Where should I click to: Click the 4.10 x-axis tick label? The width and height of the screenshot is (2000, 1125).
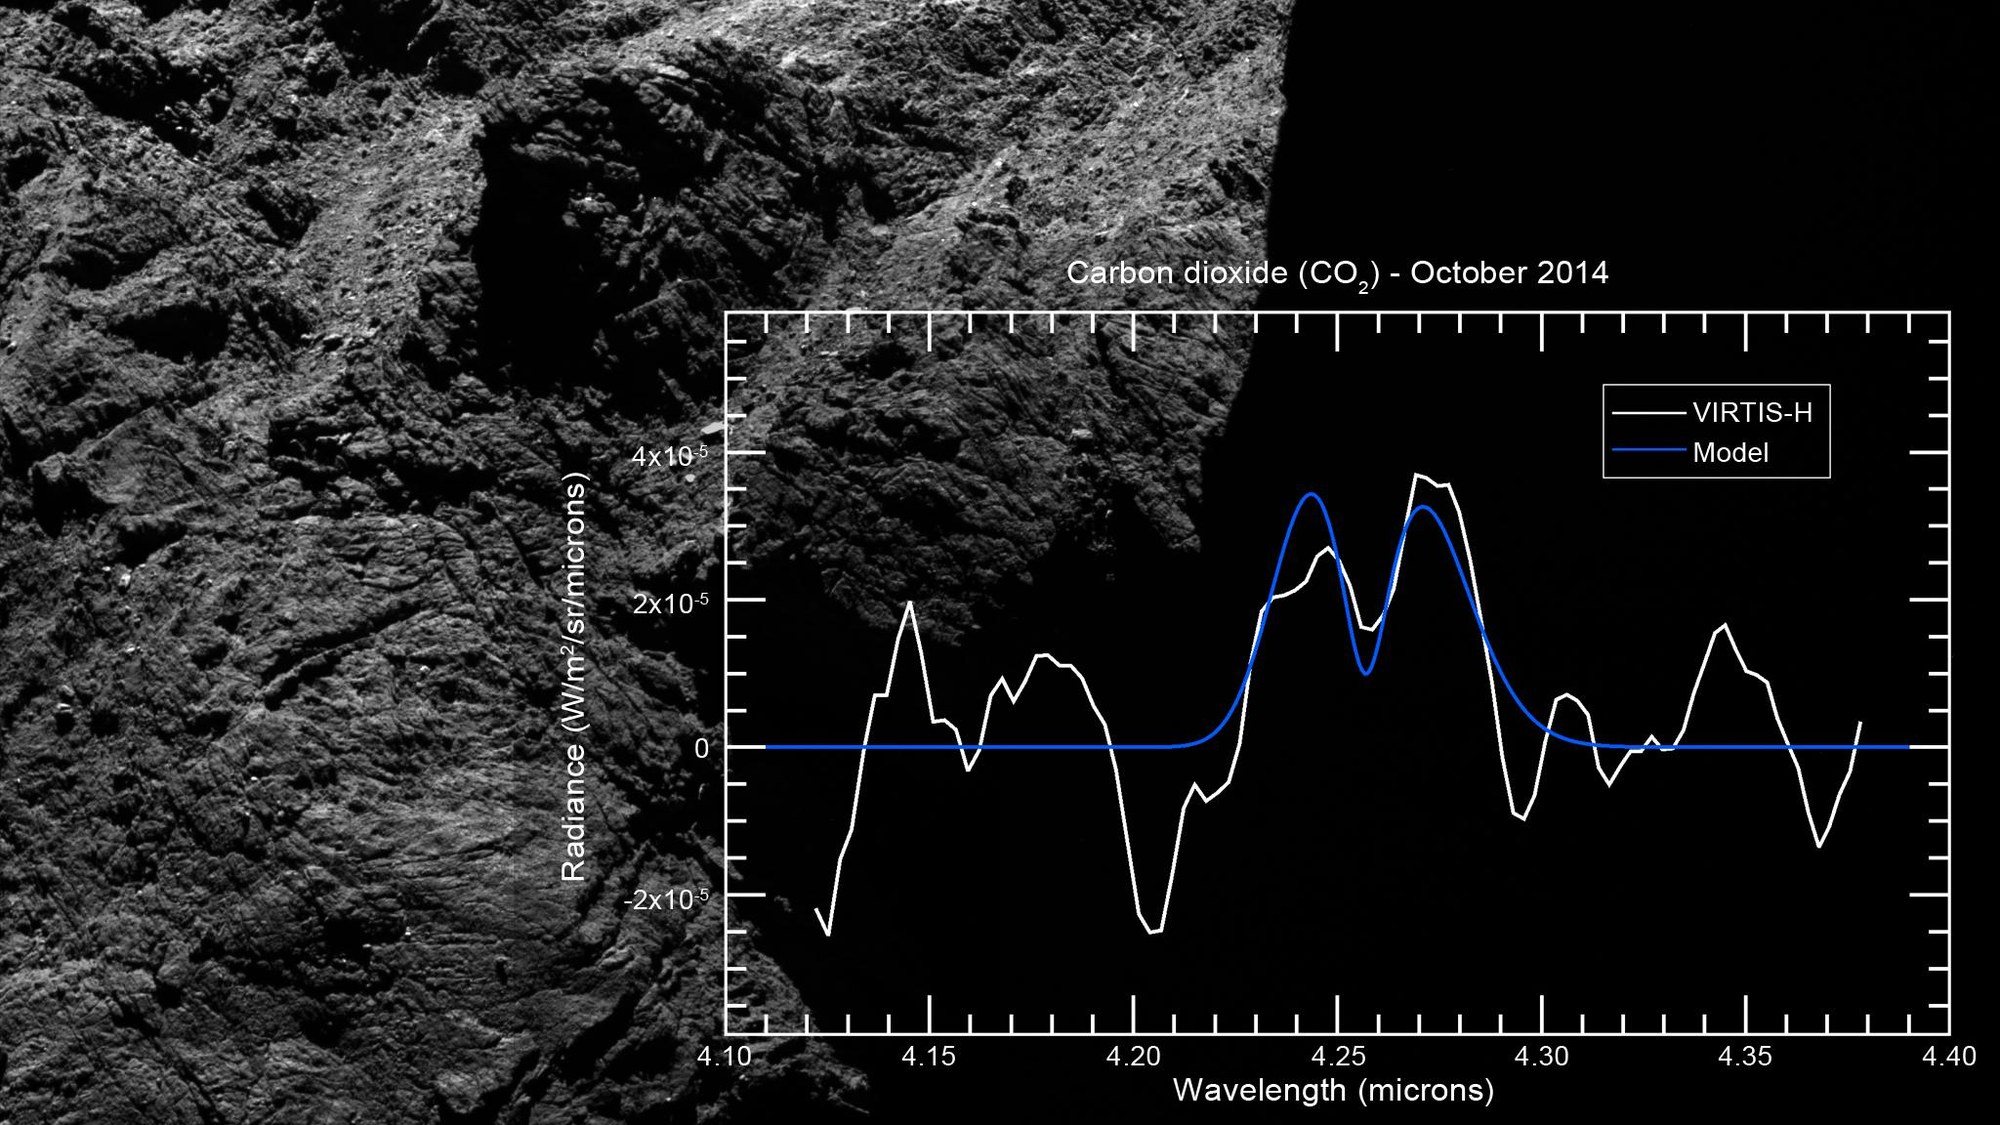725,1056
